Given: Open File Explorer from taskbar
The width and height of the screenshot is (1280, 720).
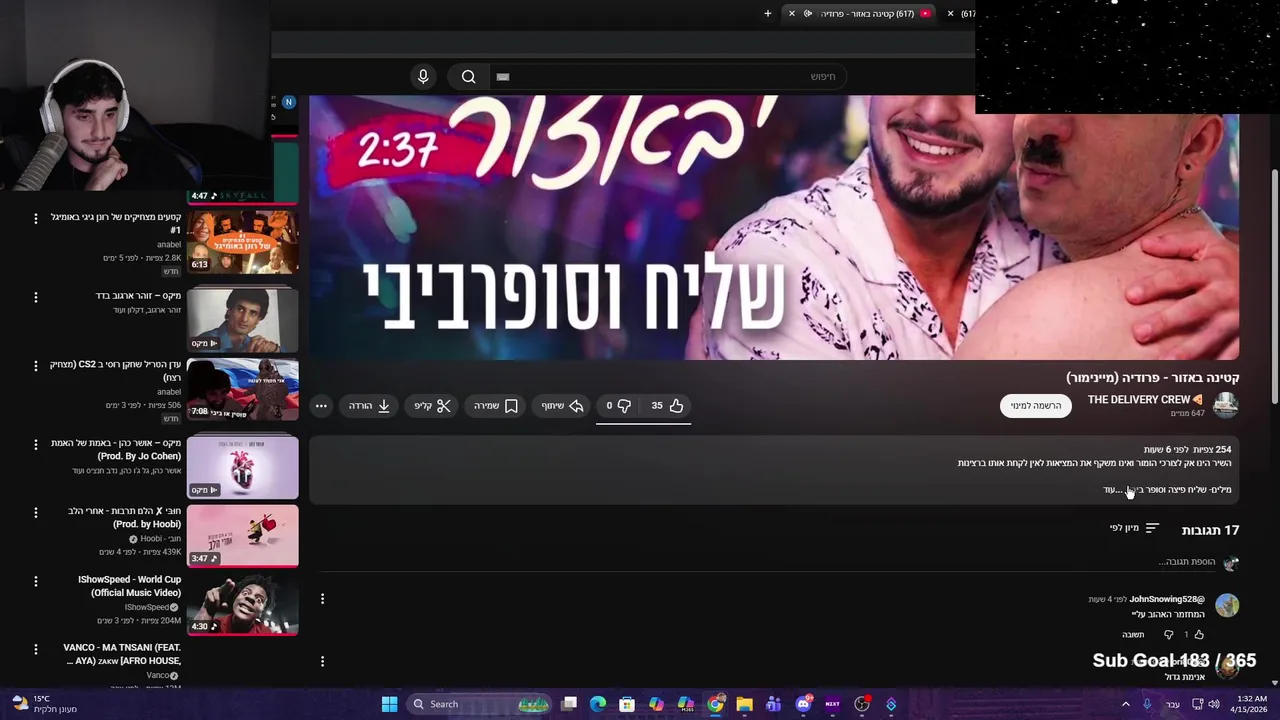Looking at the screenshot, I should 744,704.
